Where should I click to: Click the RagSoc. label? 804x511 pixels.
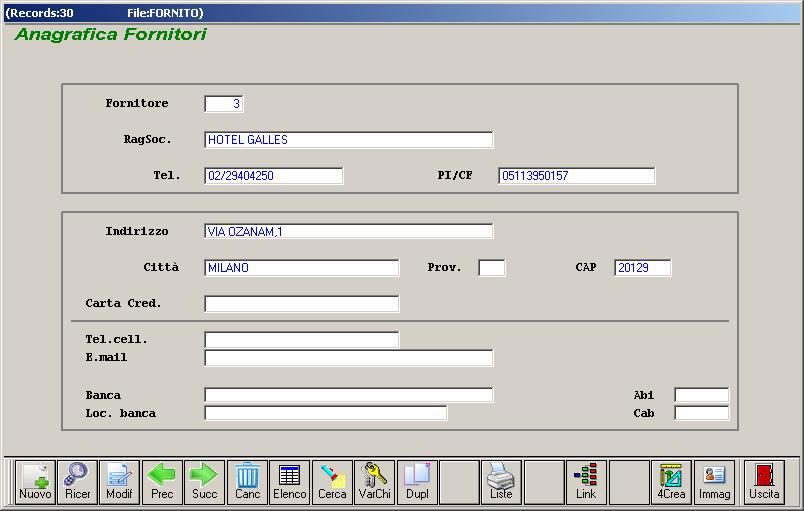[147, 139]
